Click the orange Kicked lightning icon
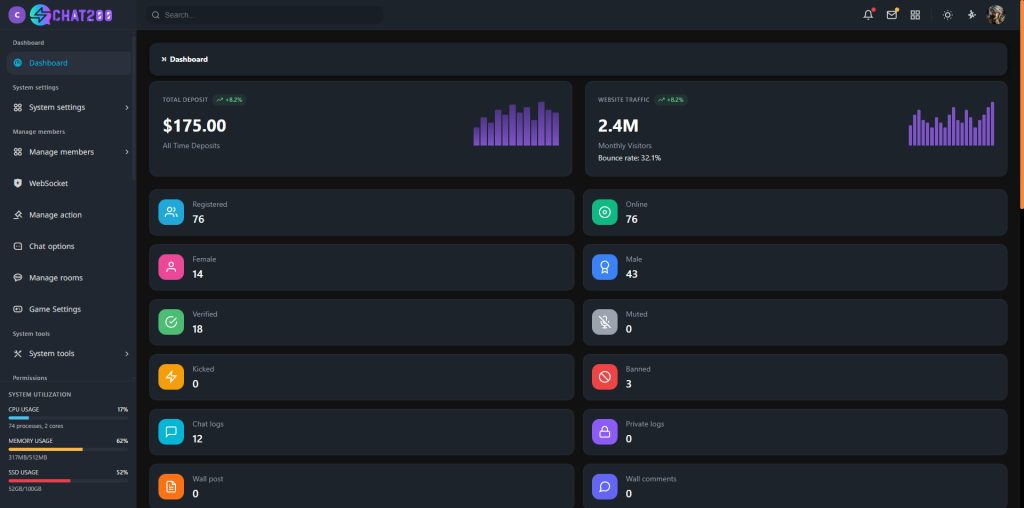The height and width of the screenshot is (508, 1024). [x=171, y=377]
